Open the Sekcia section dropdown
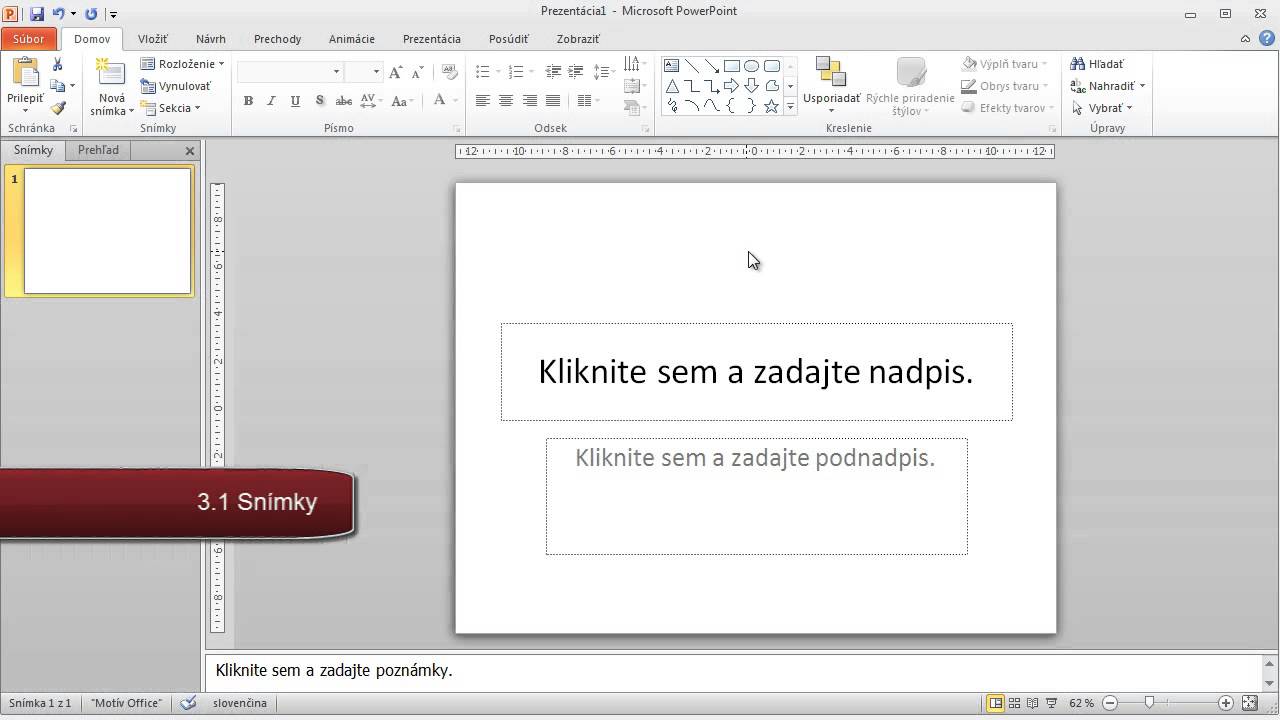This screenshot has width=1280, height=720. [170, 108]
